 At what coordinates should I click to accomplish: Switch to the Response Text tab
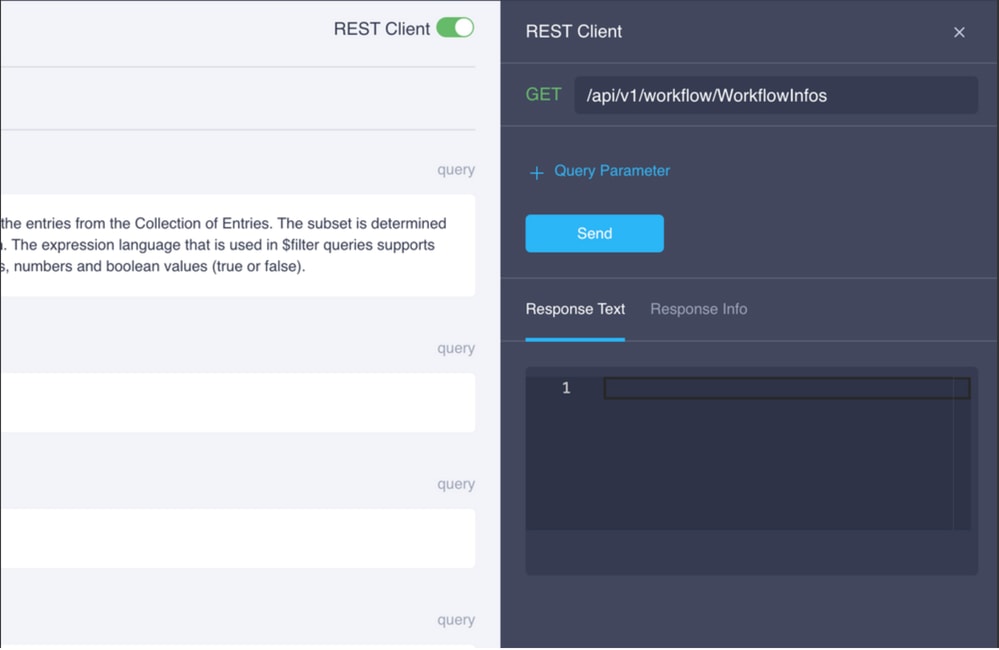point(575,309)
